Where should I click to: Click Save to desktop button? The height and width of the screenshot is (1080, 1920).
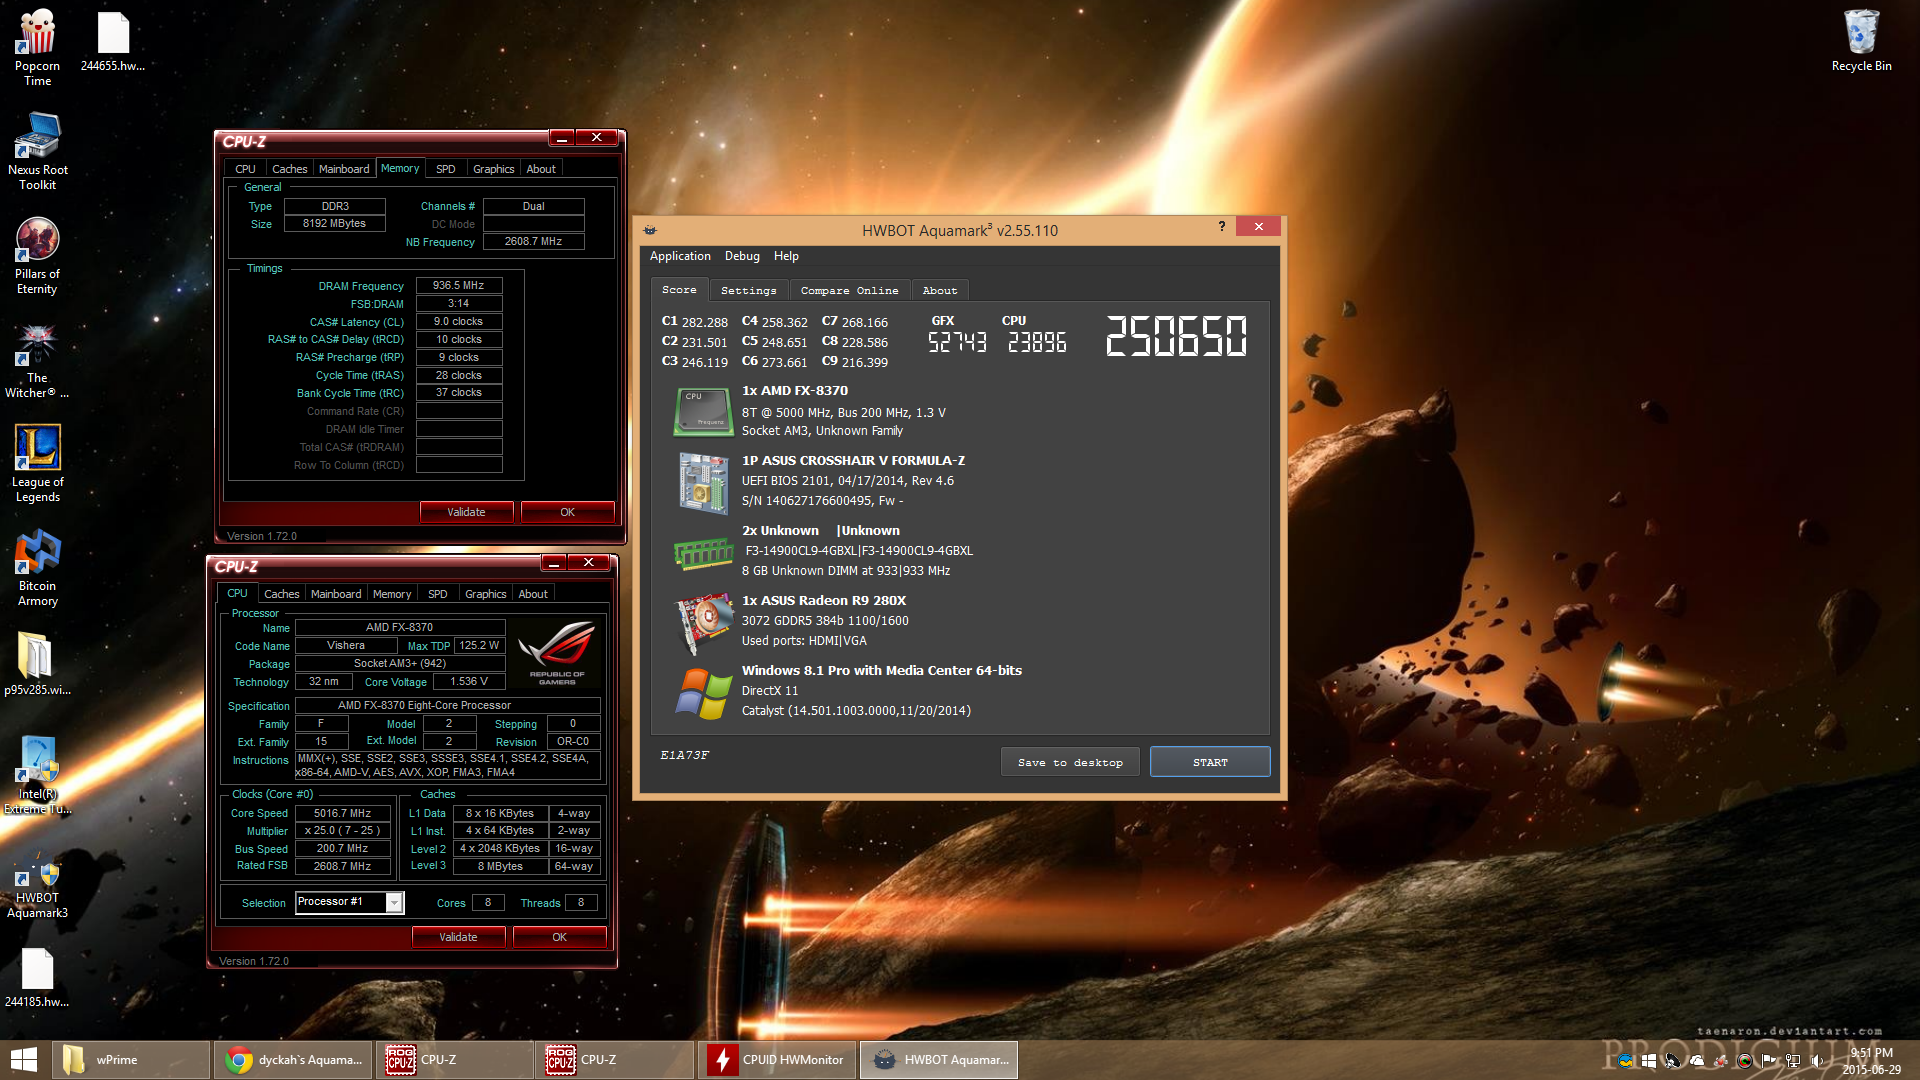click(x=1070, y=762)
